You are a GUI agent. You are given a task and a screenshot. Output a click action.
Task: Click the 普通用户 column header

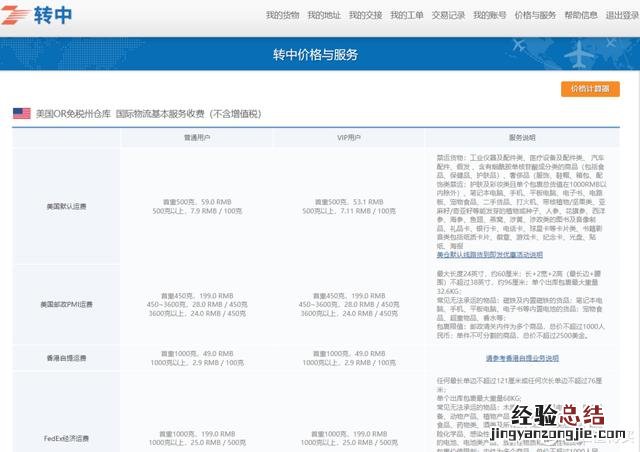click(x=196, y=138)
